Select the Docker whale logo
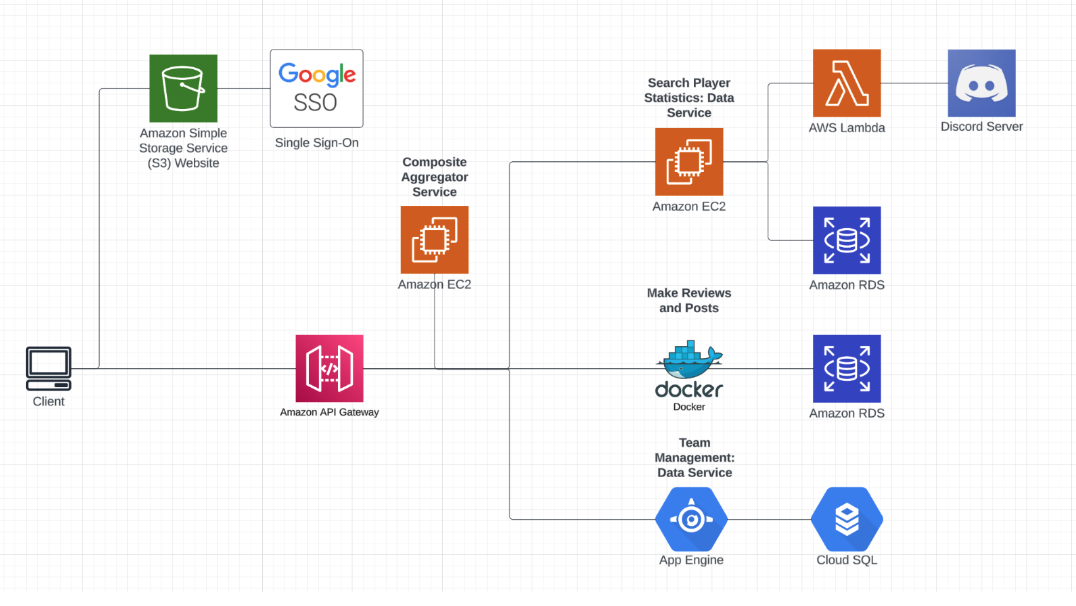 click(689, 369)
